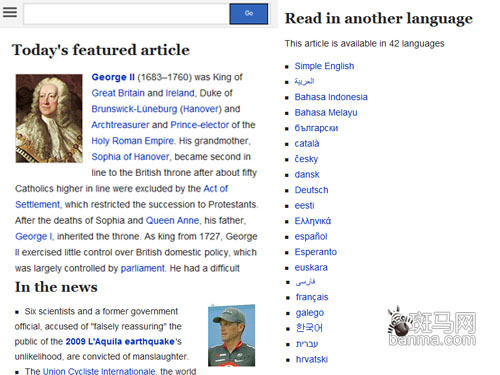The height and width of the screenshot is (375, 500).
Task: Open the Holy Roman Empire link
Action: 133,141
